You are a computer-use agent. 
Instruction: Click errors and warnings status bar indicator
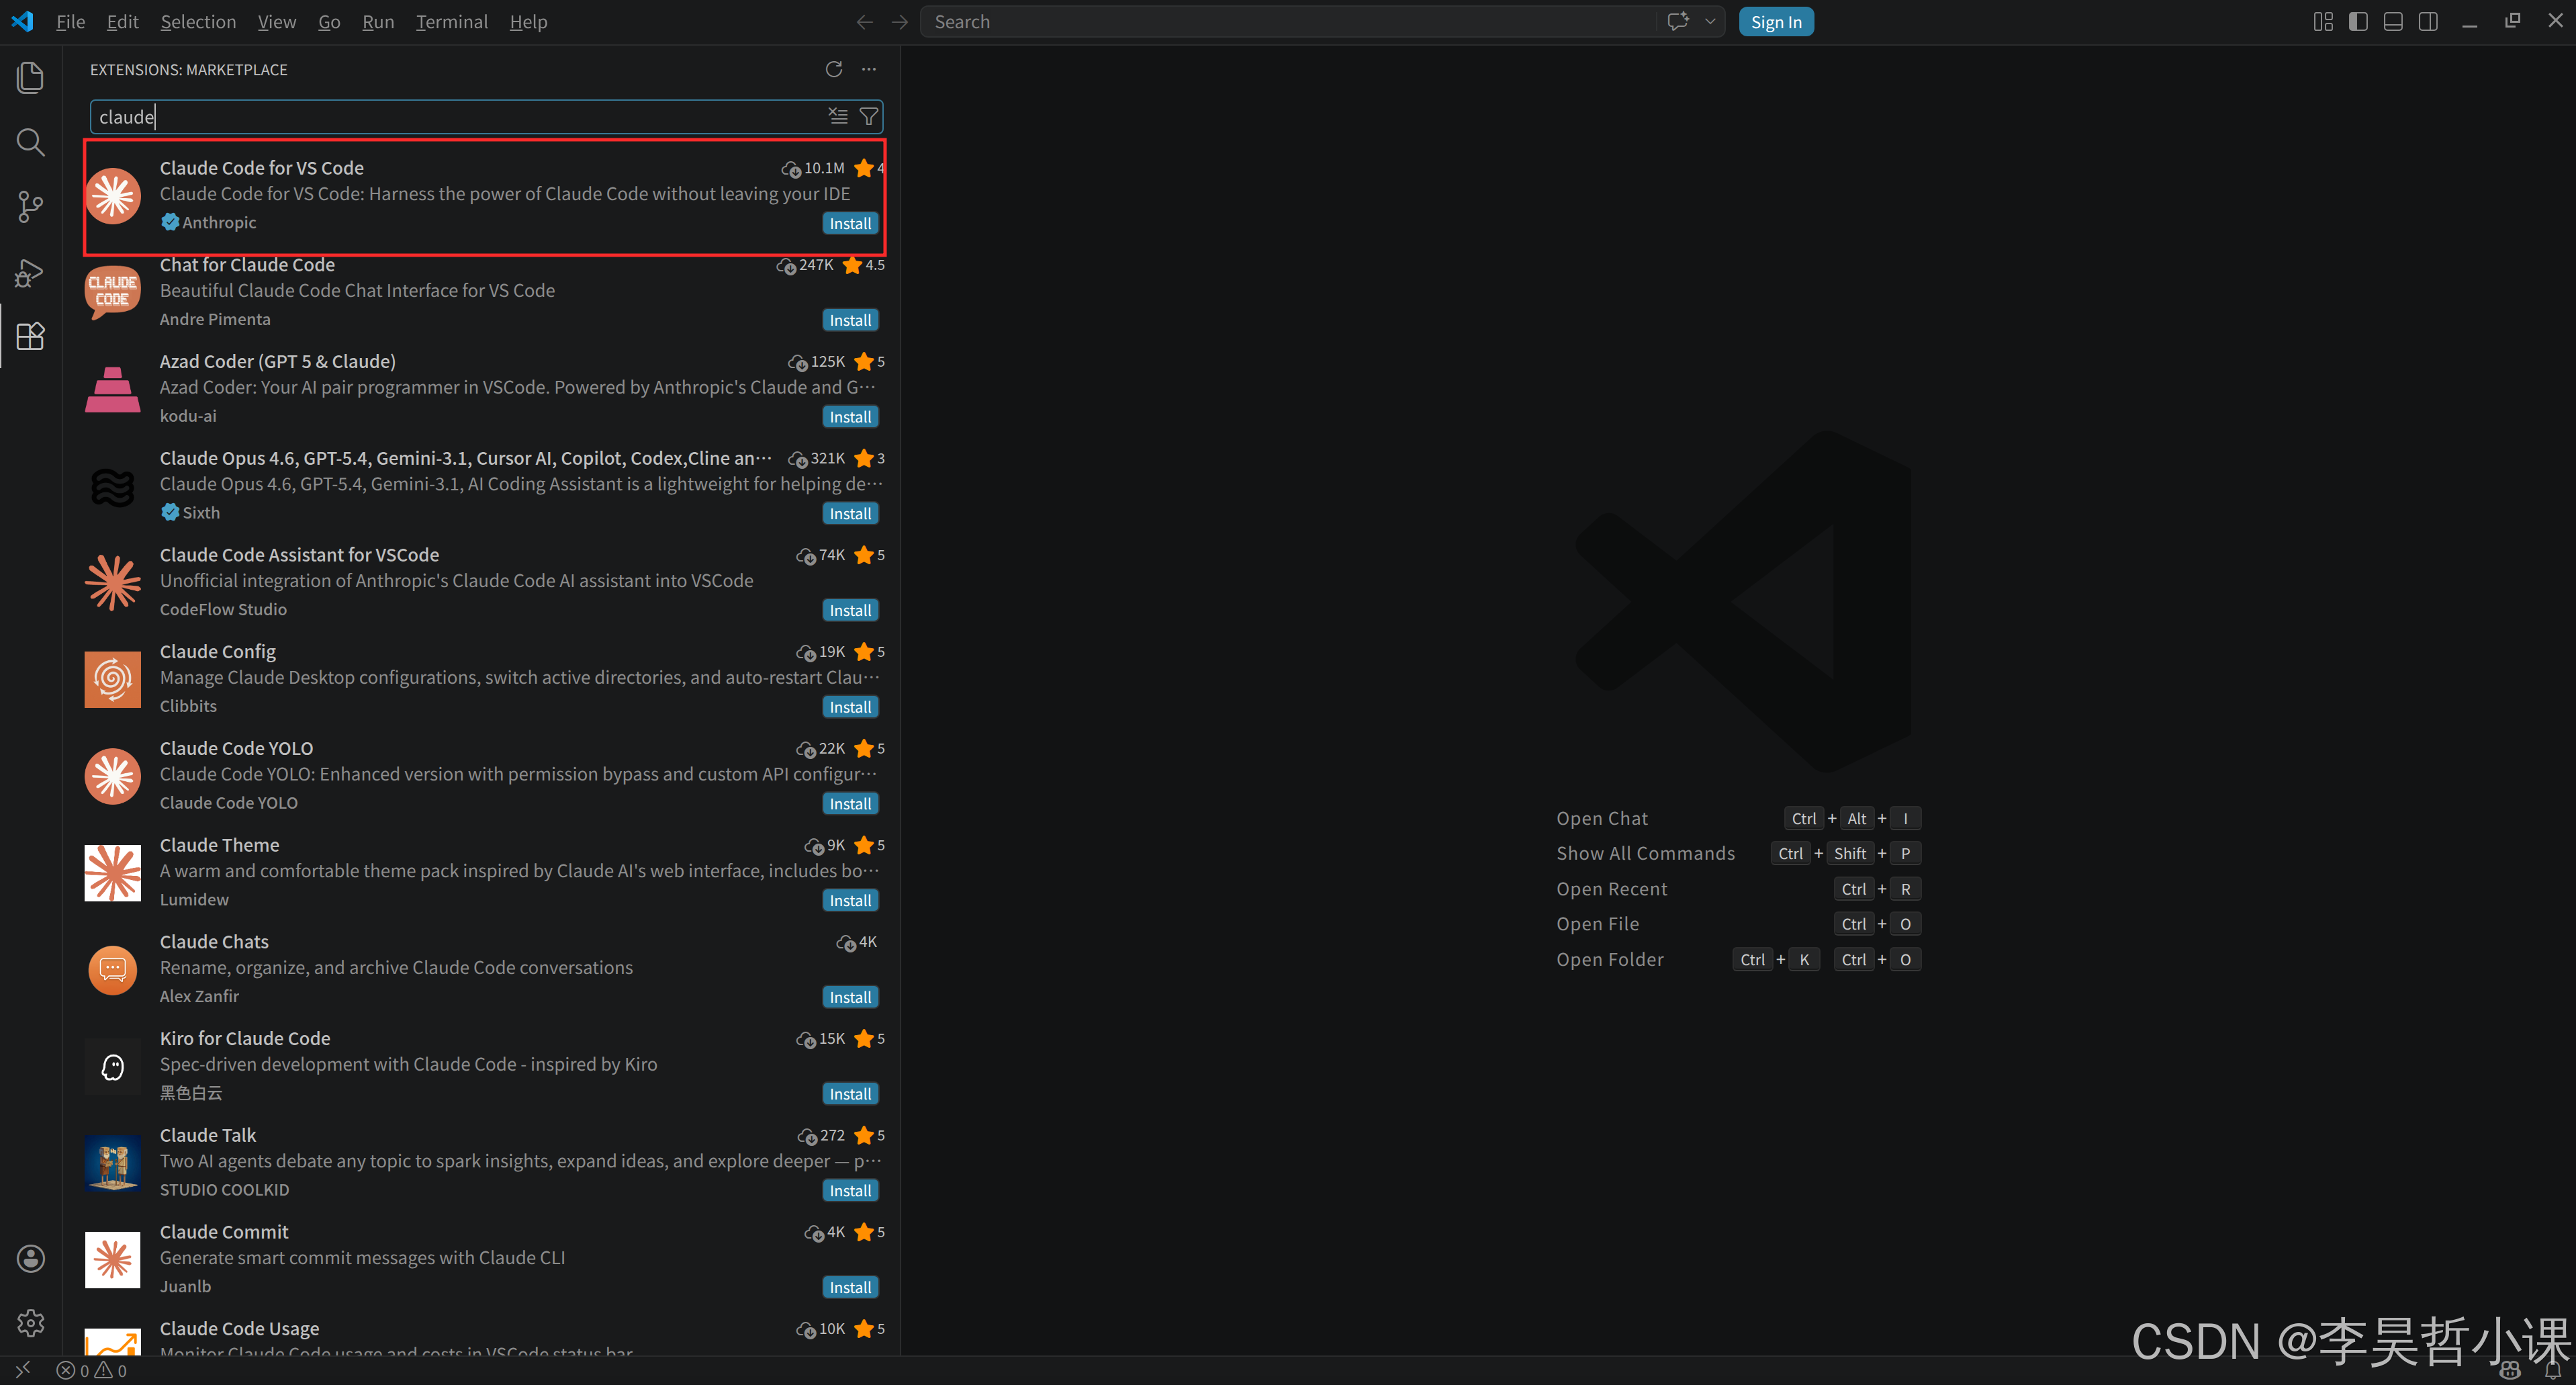pyautogui.click(x=92, y=1370)
